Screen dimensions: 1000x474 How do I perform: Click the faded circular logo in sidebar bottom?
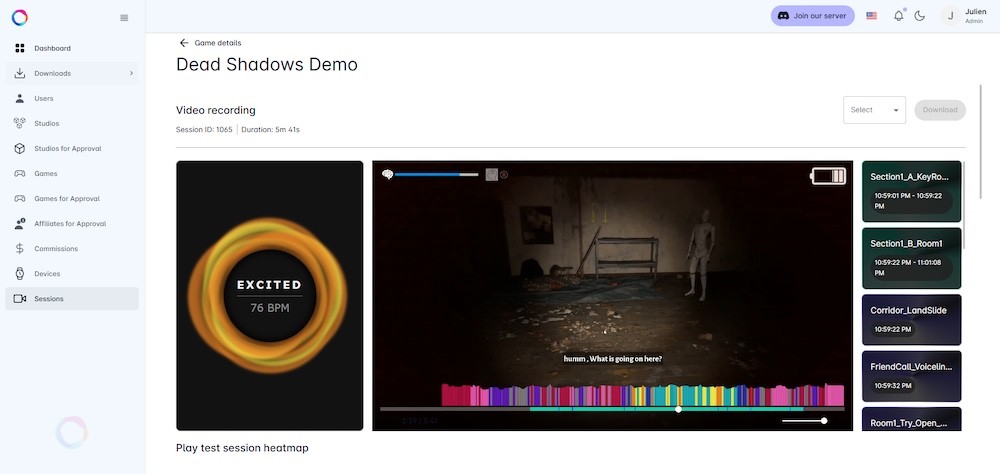(x=71, y=433)
